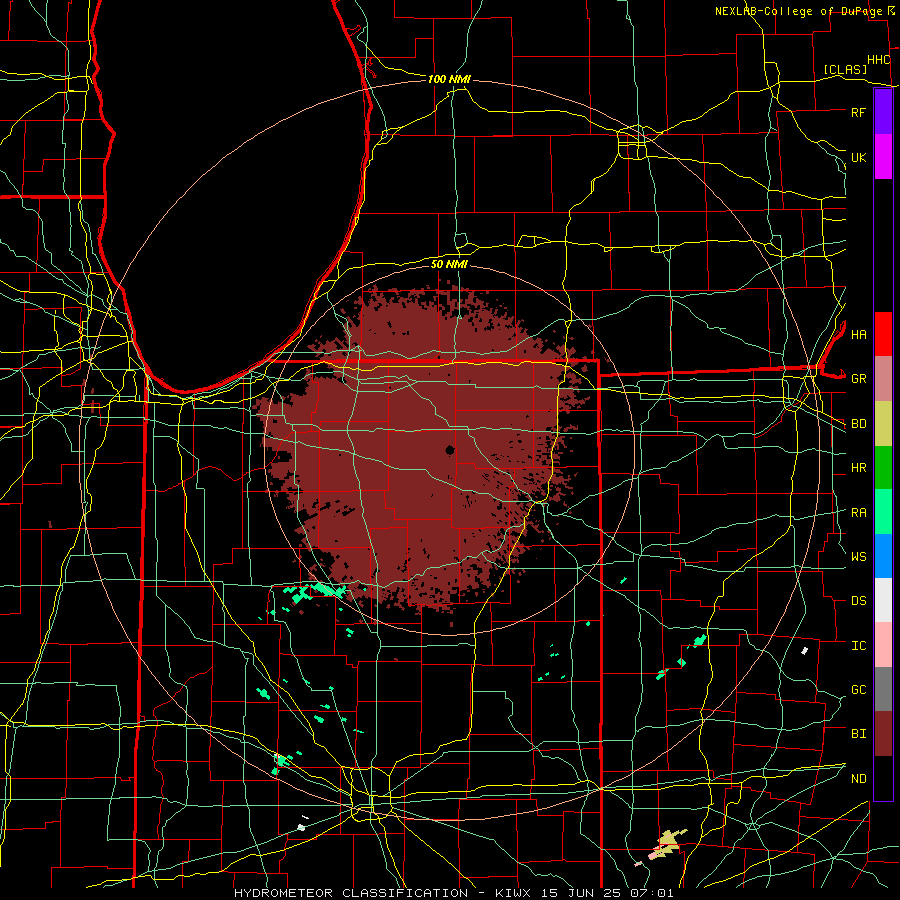Screen dimensions: 900x900
Task: Click the "WS" legend label
Action: 858,556
